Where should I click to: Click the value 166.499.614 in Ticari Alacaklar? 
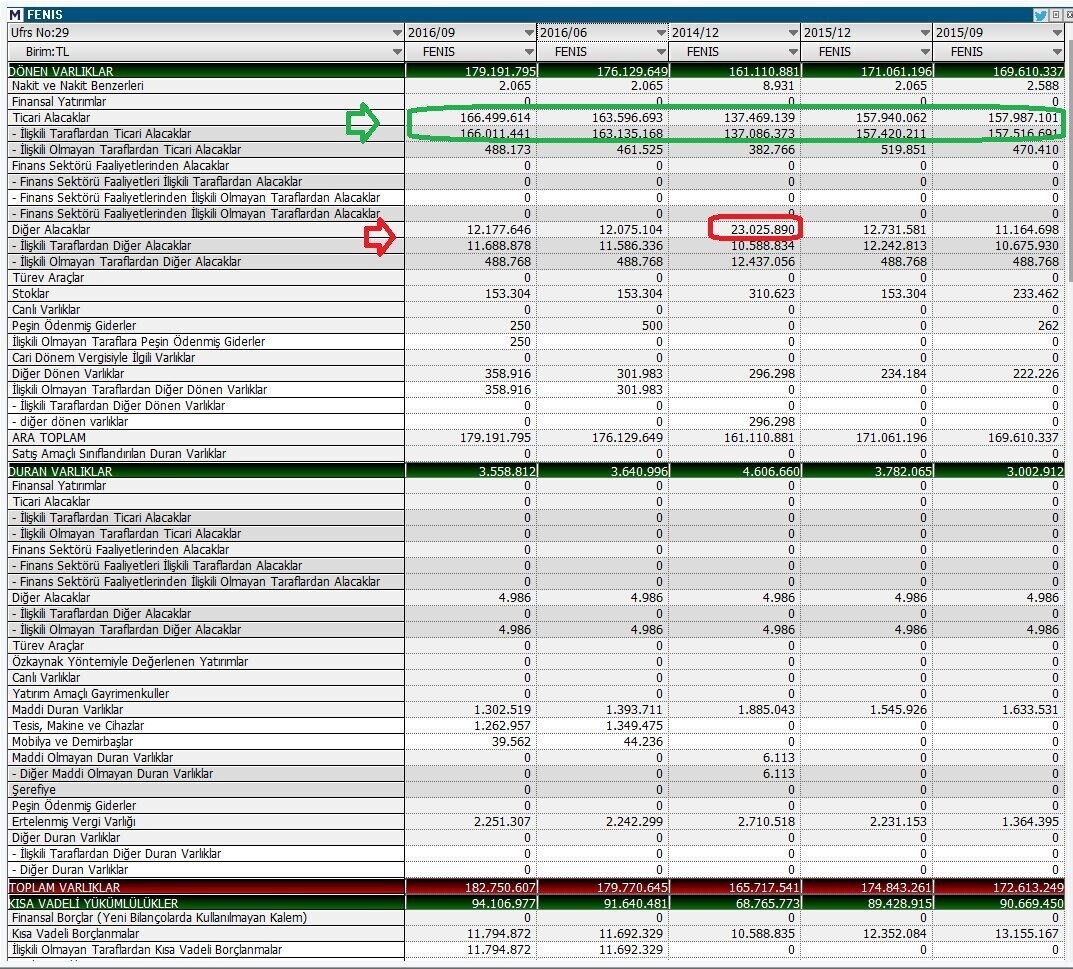point(495,118)
